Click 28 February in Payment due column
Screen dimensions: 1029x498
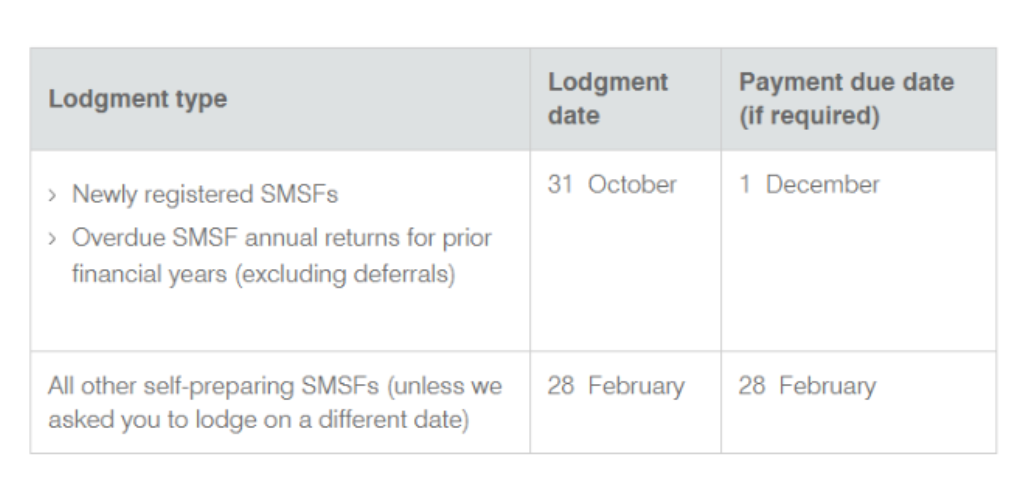(807, 386)
